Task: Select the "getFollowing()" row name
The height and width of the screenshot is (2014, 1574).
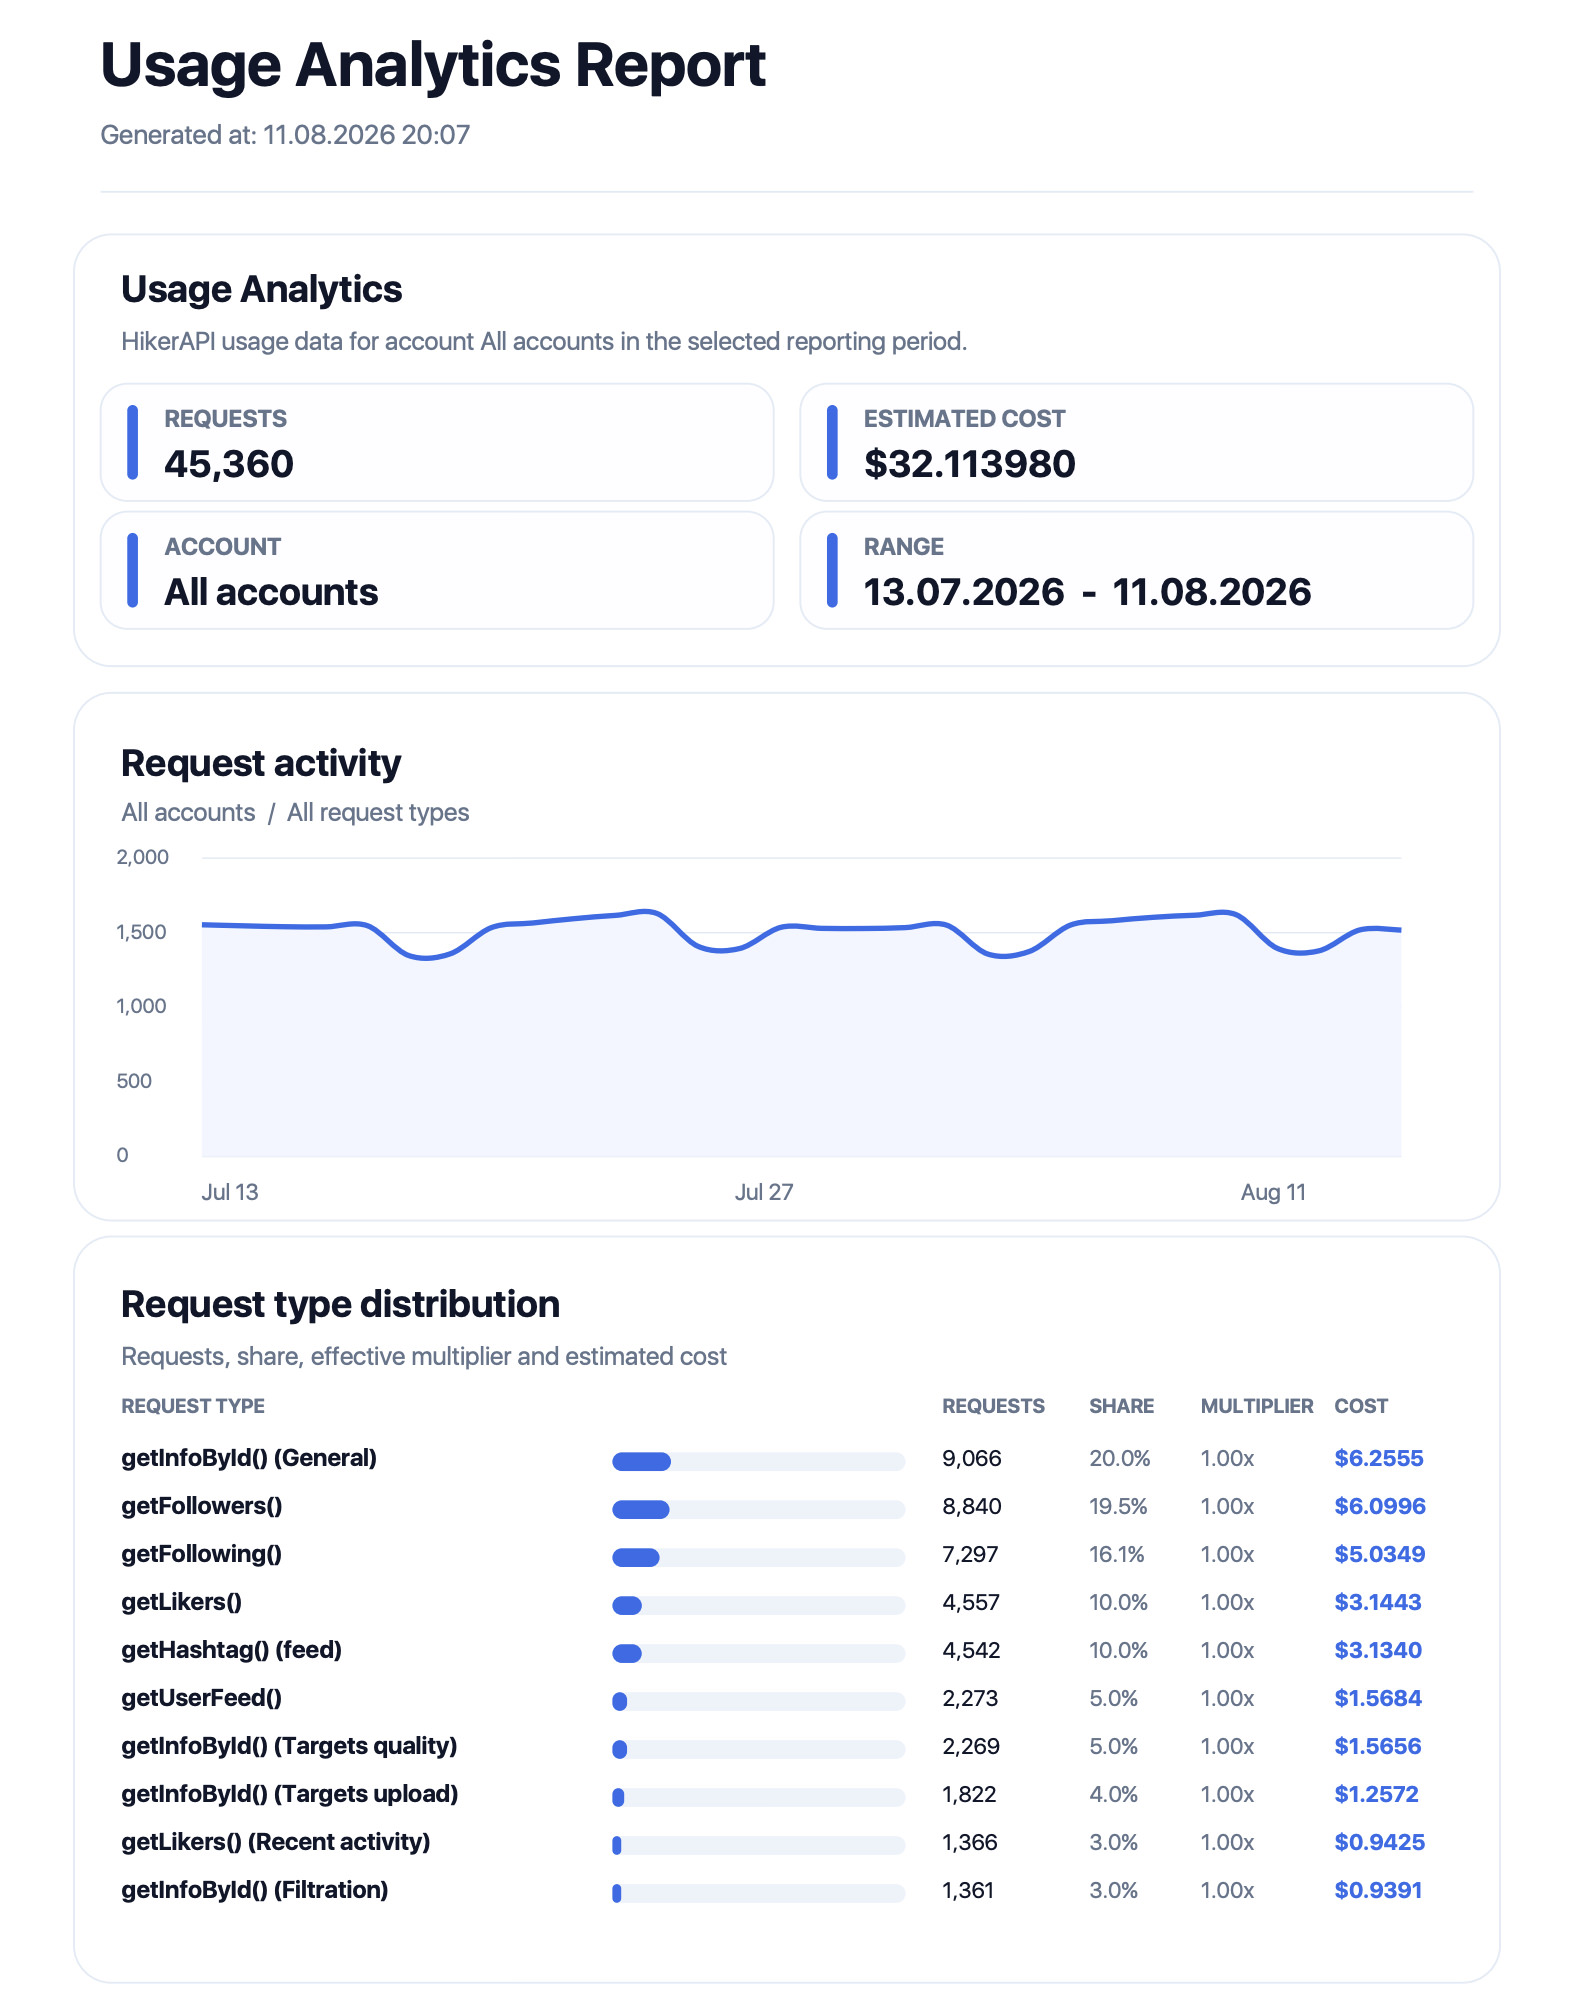Action: [201, 1554]
